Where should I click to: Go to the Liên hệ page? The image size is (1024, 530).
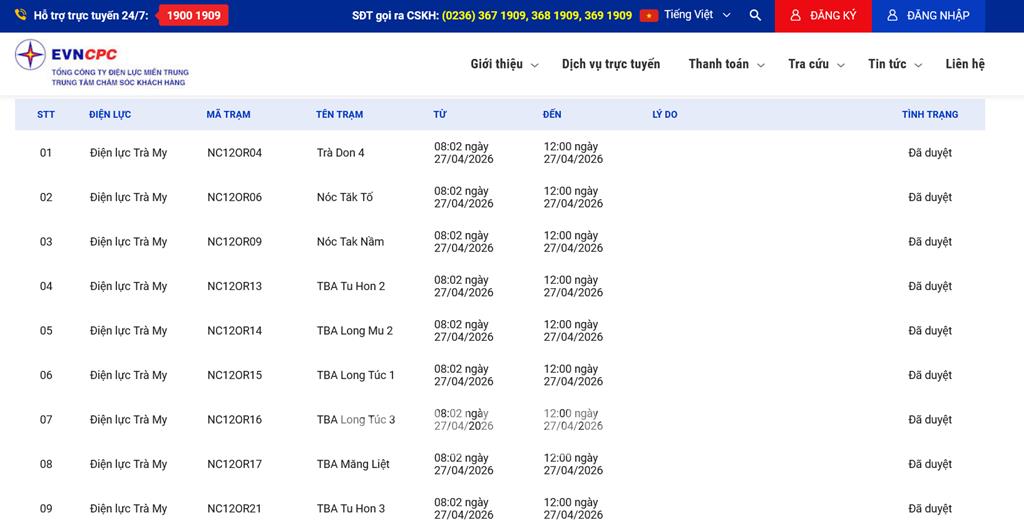(964, 64)
